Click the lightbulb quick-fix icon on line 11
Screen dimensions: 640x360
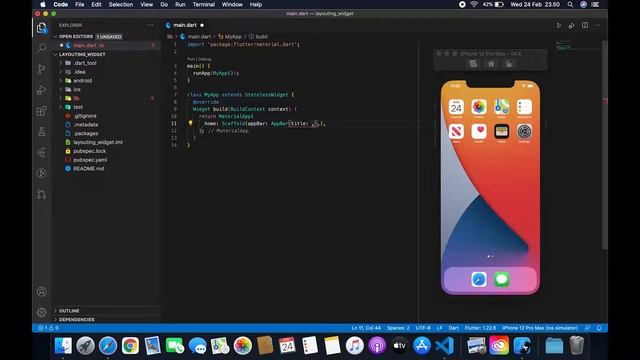tap(190, 123)
